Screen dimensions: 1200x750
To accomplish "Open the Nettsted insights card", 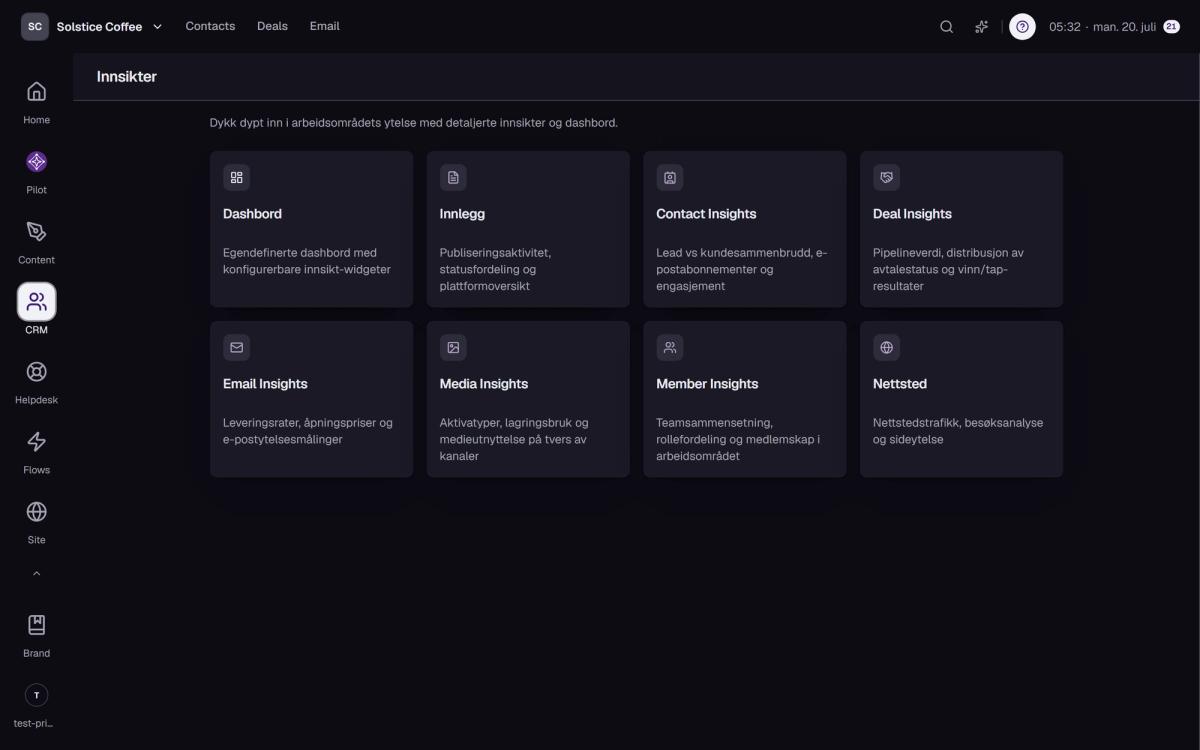I will coord(961,399).
